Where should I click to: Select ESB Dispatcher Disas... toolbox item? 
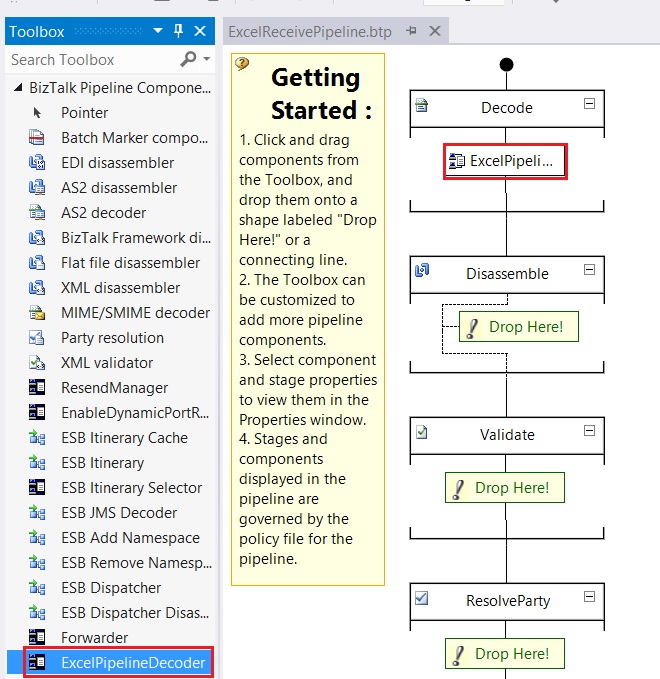pos(110,613)
